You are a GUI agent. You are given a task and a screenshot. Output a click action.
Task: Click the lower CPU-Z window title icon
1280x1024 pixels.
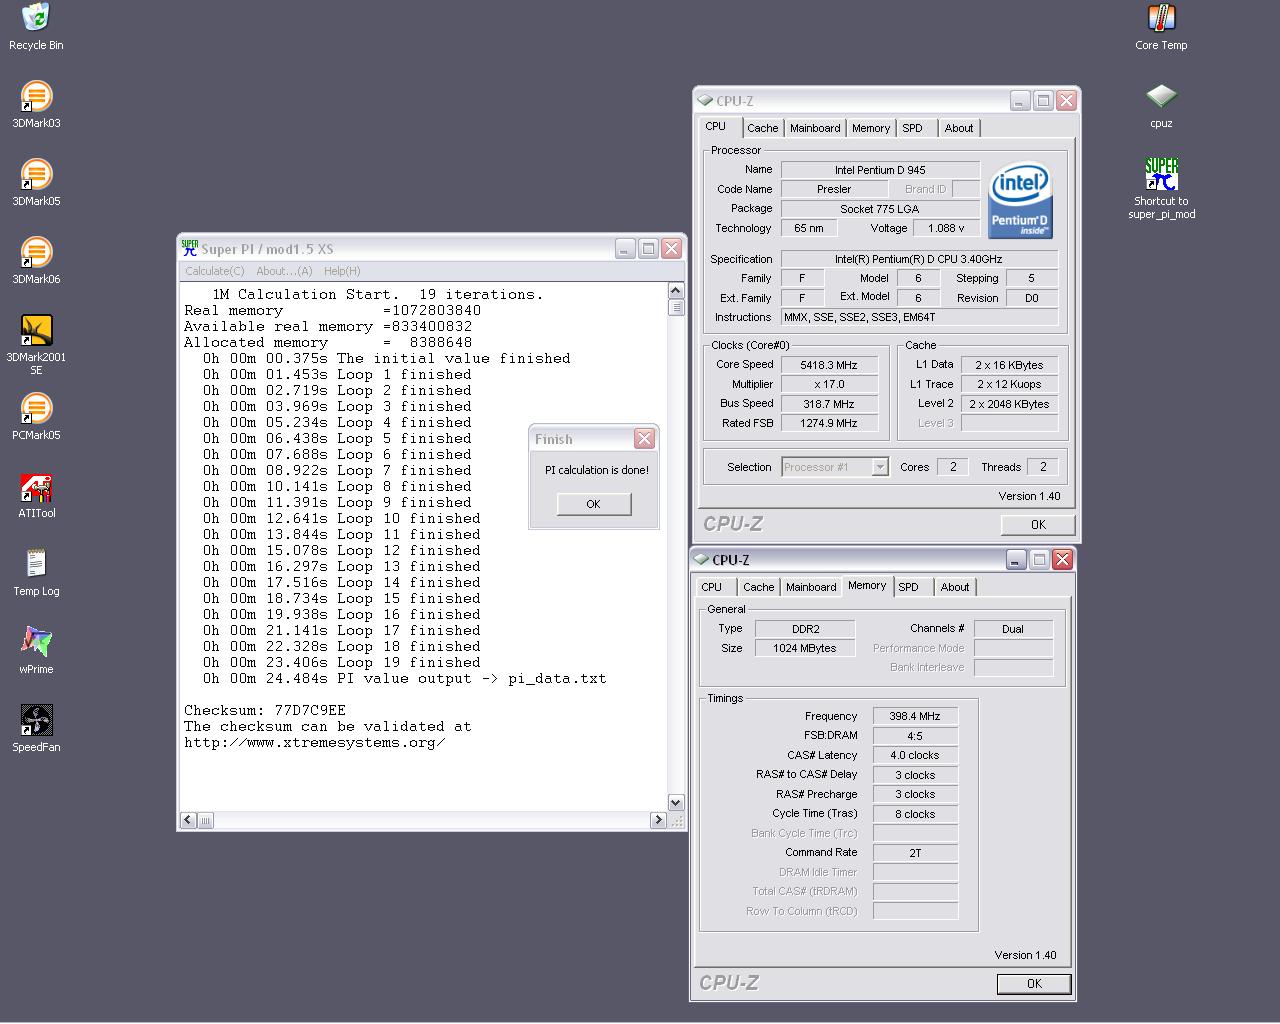pyautogui.click(x=702, y=560)
